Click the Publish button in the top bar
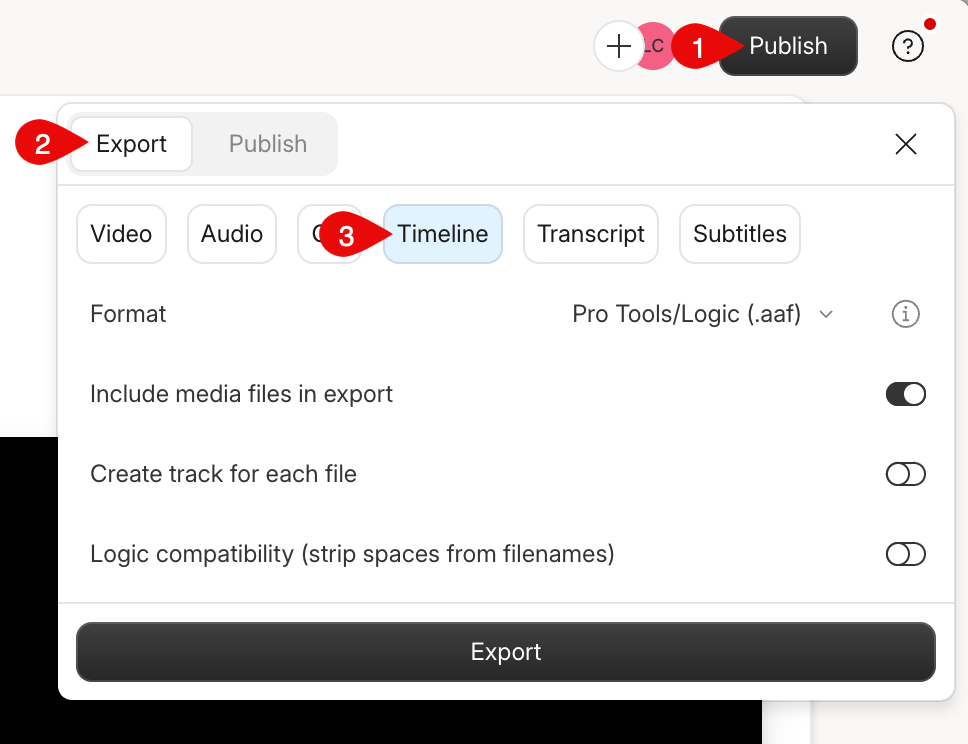 (x=787, y=45)
